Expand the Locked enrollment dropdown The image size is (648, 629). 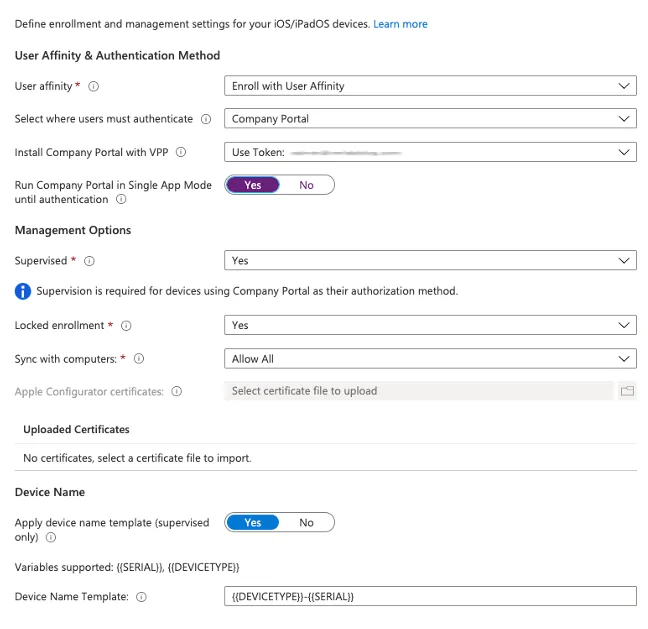(x=430, y=325)
